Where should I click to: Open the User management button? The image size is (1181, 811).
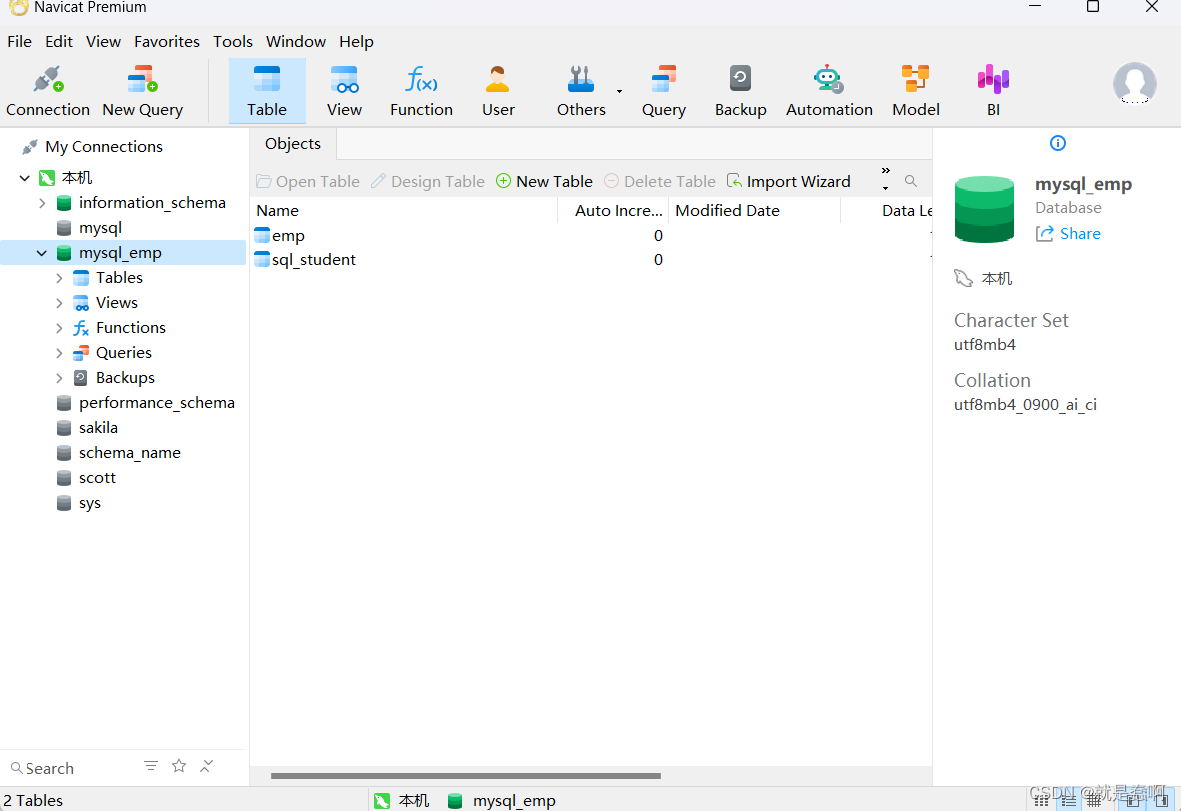click(498, 91)
